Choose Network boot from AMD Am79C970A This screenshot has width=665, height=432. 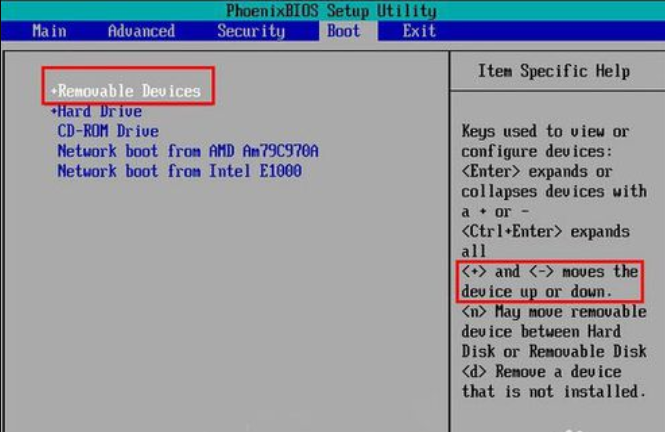coord(188,151)
